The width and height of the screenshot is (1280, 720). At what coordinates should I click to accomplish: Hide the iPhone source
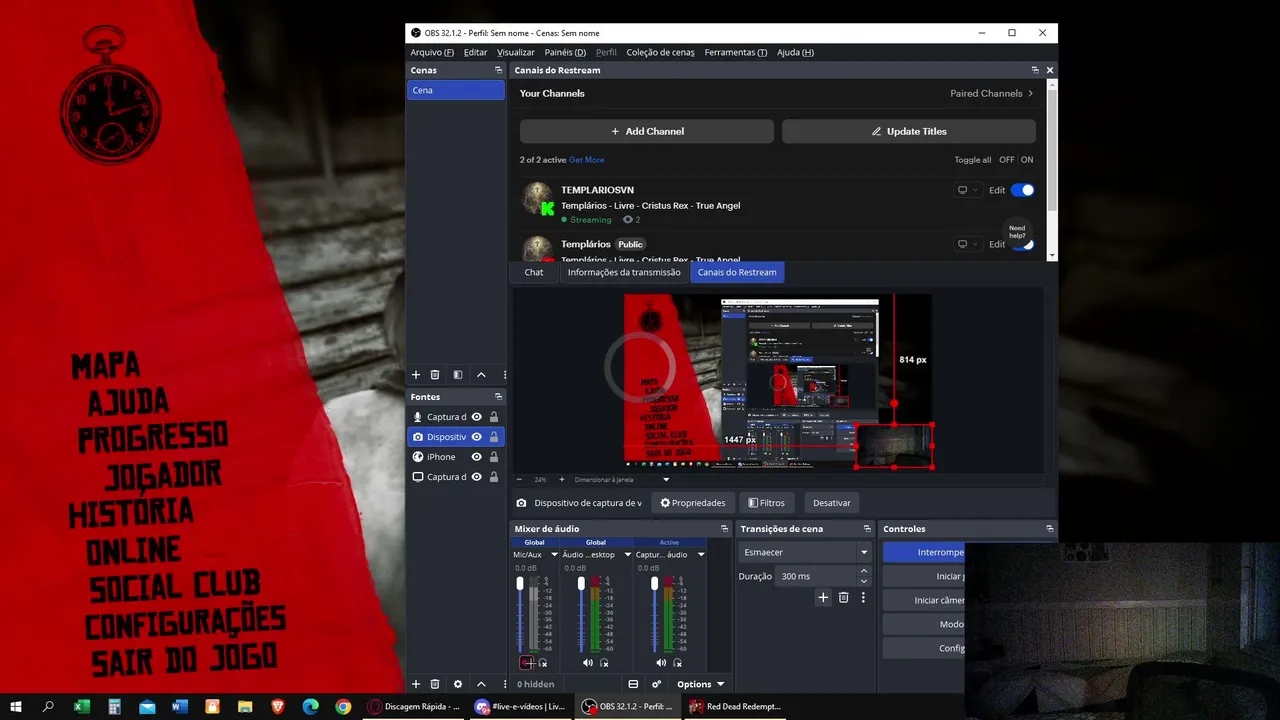[477, 457]
